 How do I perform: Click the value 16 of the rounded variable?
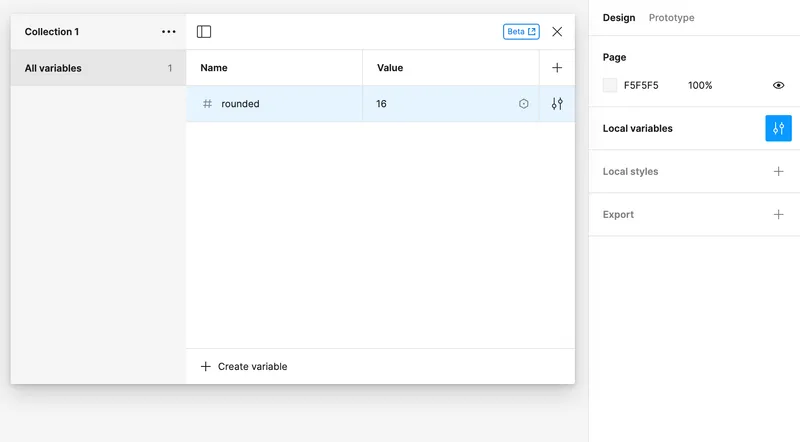(x=382, y=104)
